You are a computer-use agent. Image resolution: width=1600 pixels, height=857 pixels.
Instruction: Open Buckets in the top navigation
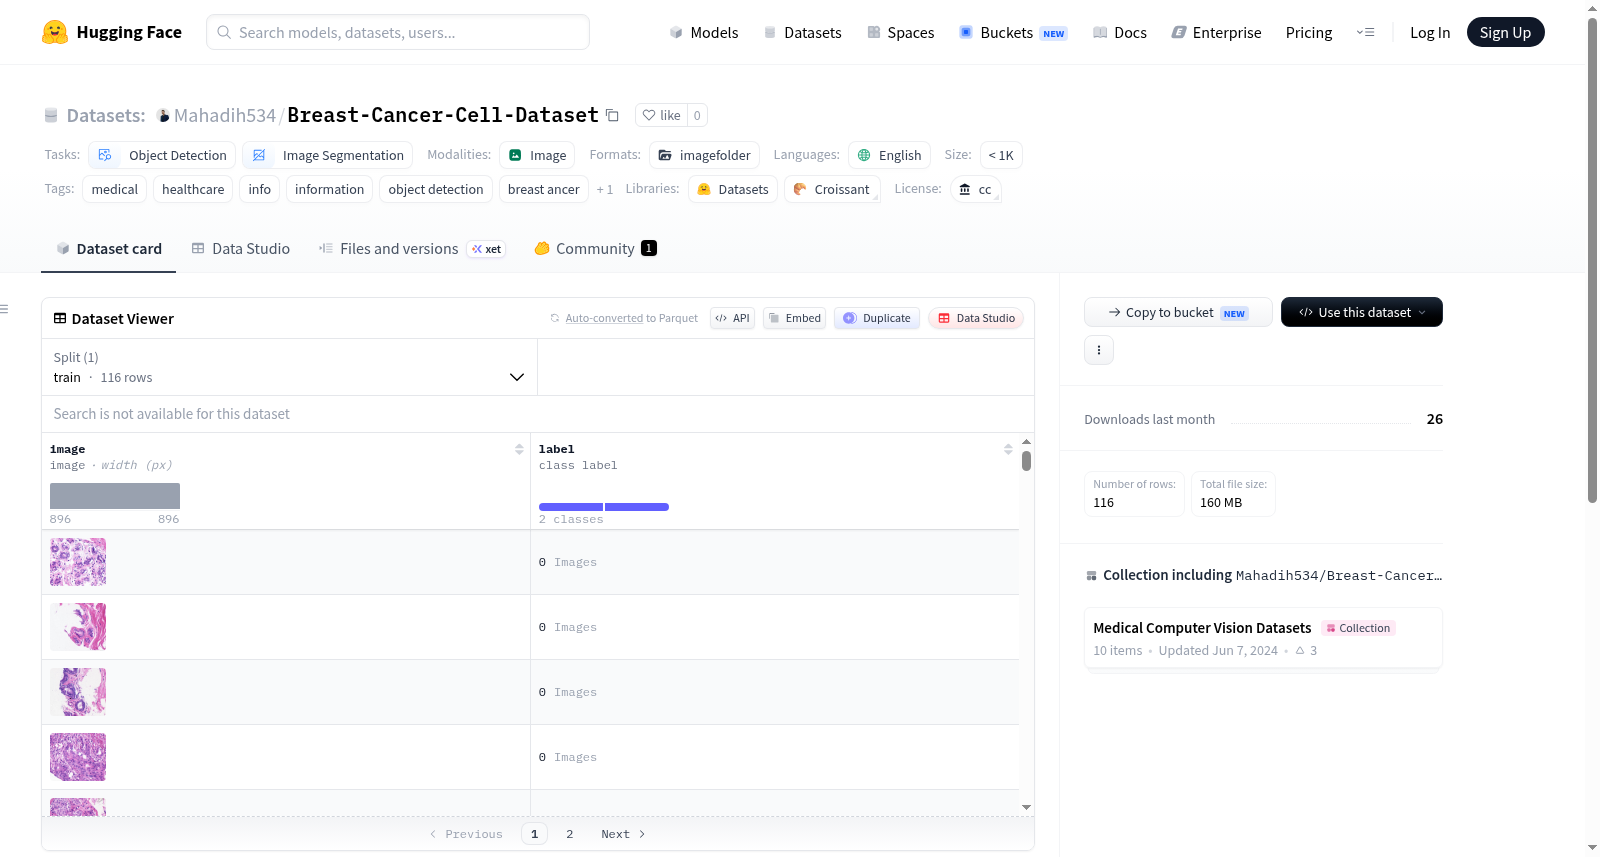[1013, 32]
